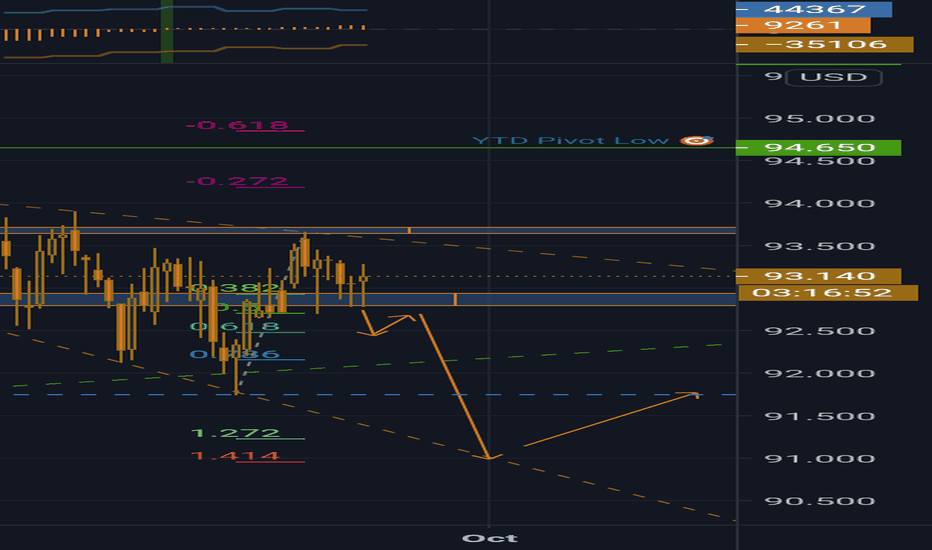The width and height of the screenshot is (932, 550).
Task: Click the 93.500 price axis label
Action: pos(820,246)
